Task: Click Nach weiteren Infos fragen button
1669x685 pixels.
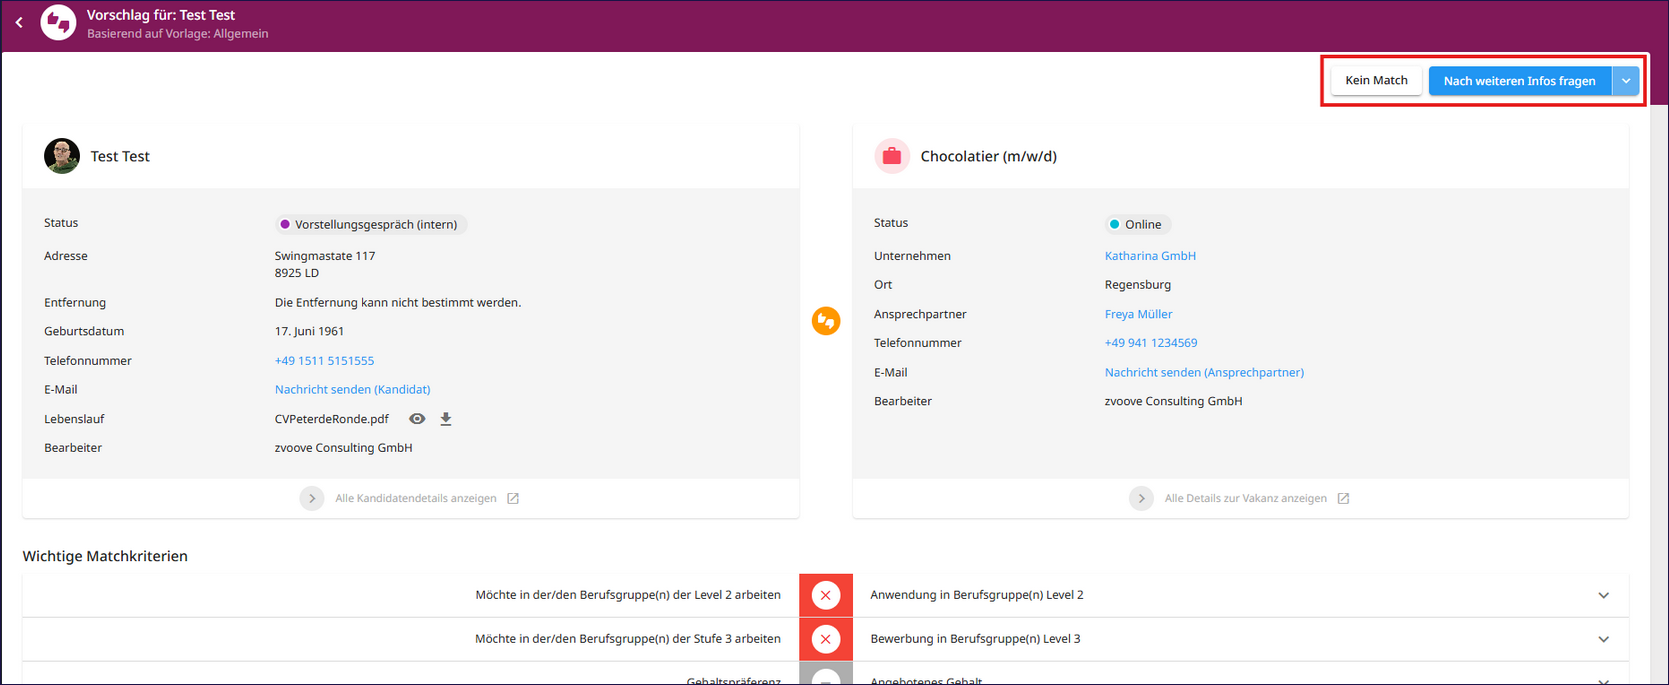Action: tap(1518, 81)
